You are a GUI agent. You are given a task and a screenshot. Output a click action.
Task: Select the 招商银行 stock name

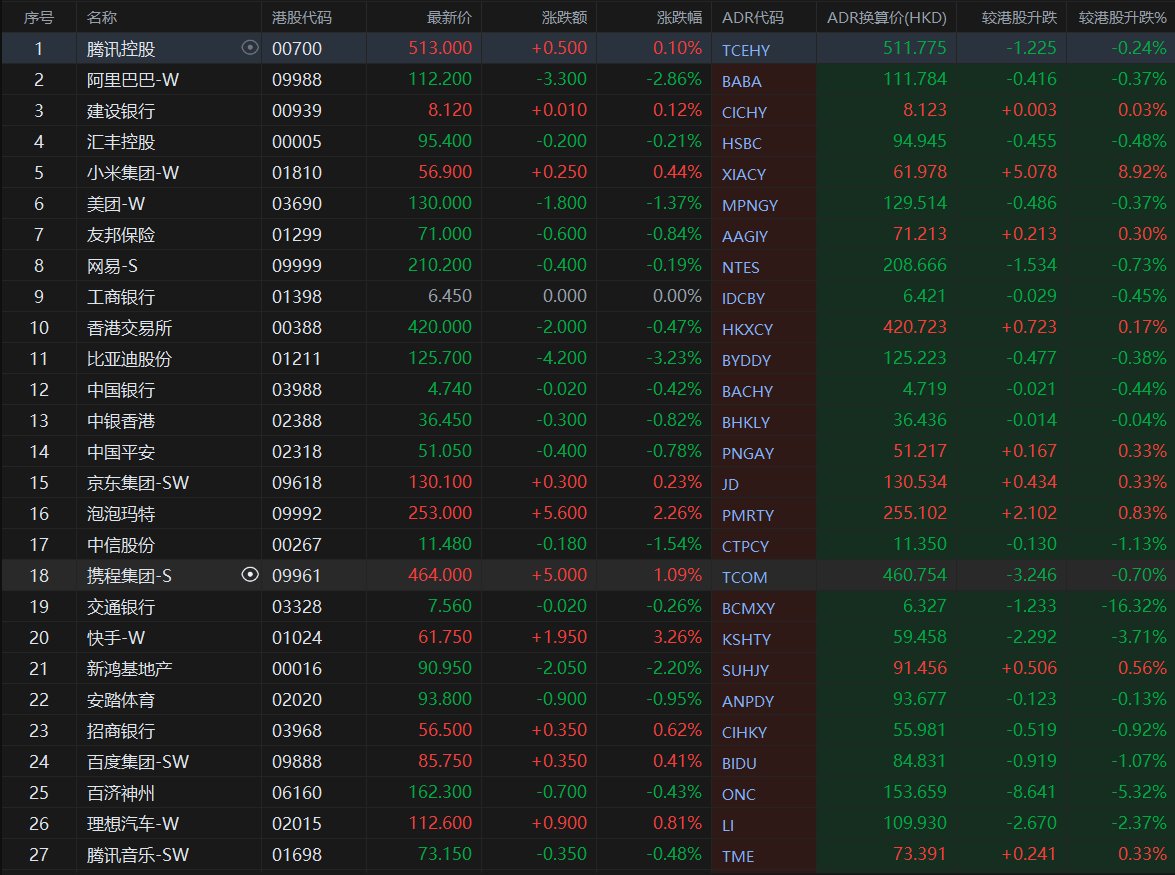click(121, 730)
